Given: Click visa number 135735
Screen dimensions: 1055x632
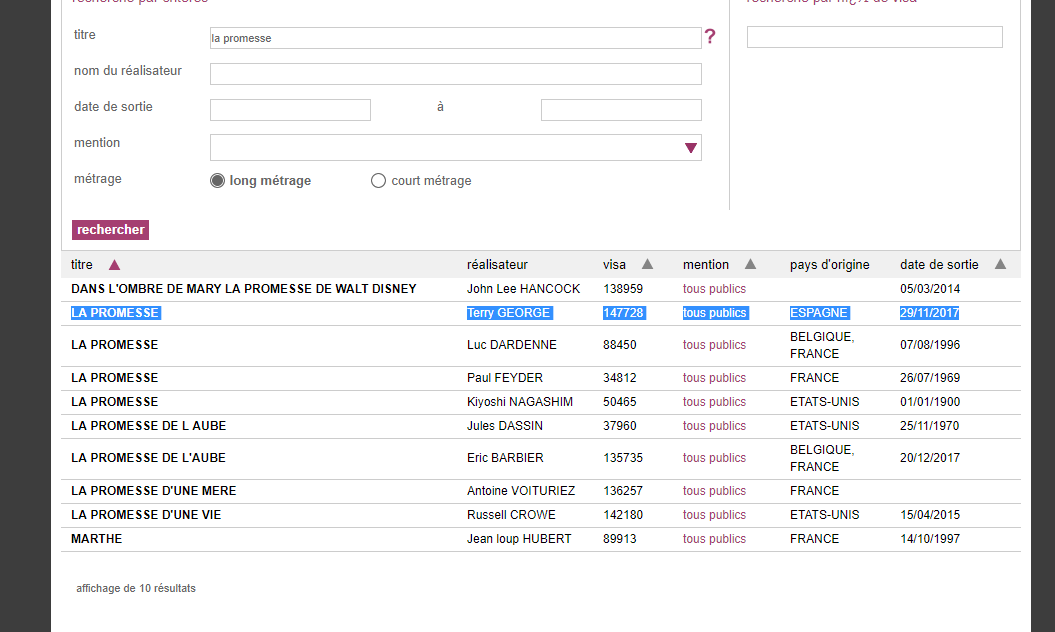Looking at the screenshot, I should pyautogui.click(x=623, y=458).
